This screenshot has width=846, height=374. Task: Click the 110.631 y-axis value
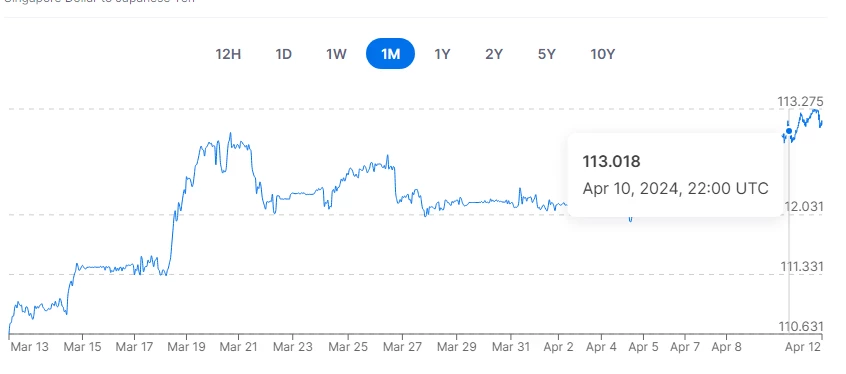pyautogui.click(x=801, y=327)
